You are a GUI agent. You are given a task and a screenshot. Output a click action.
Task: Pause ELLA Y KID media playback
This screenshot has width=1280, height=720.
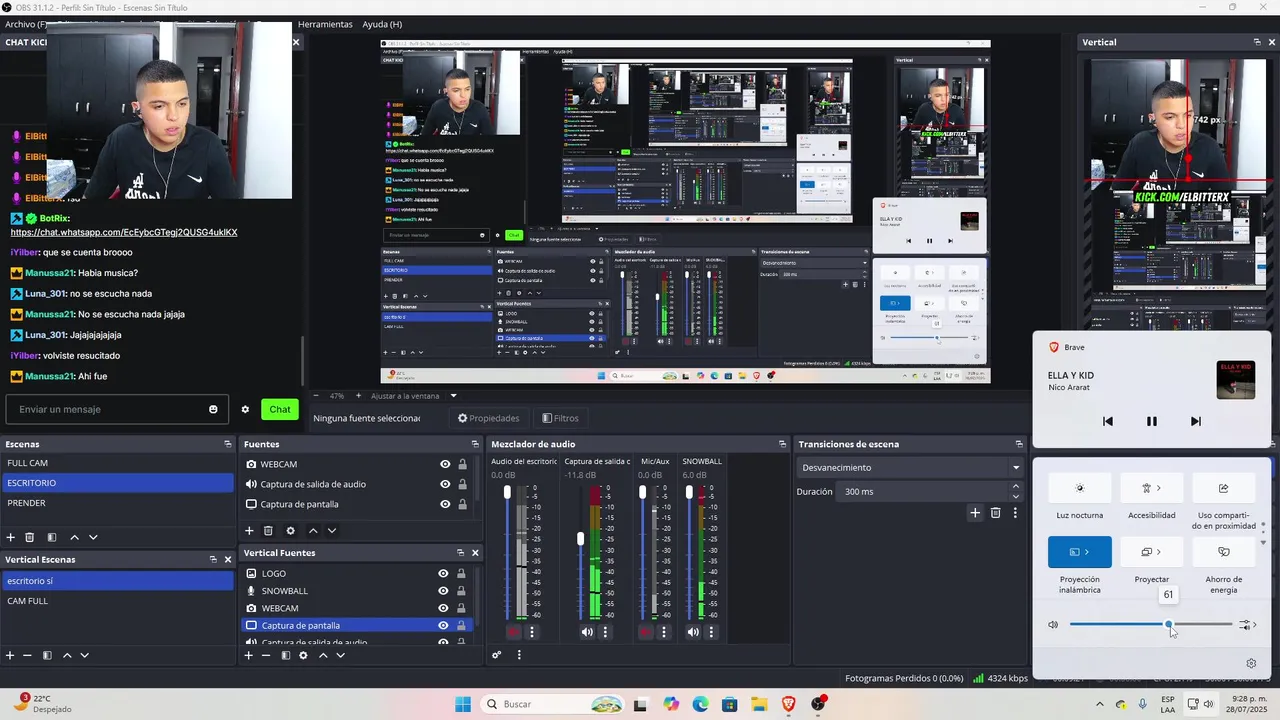1151,421
